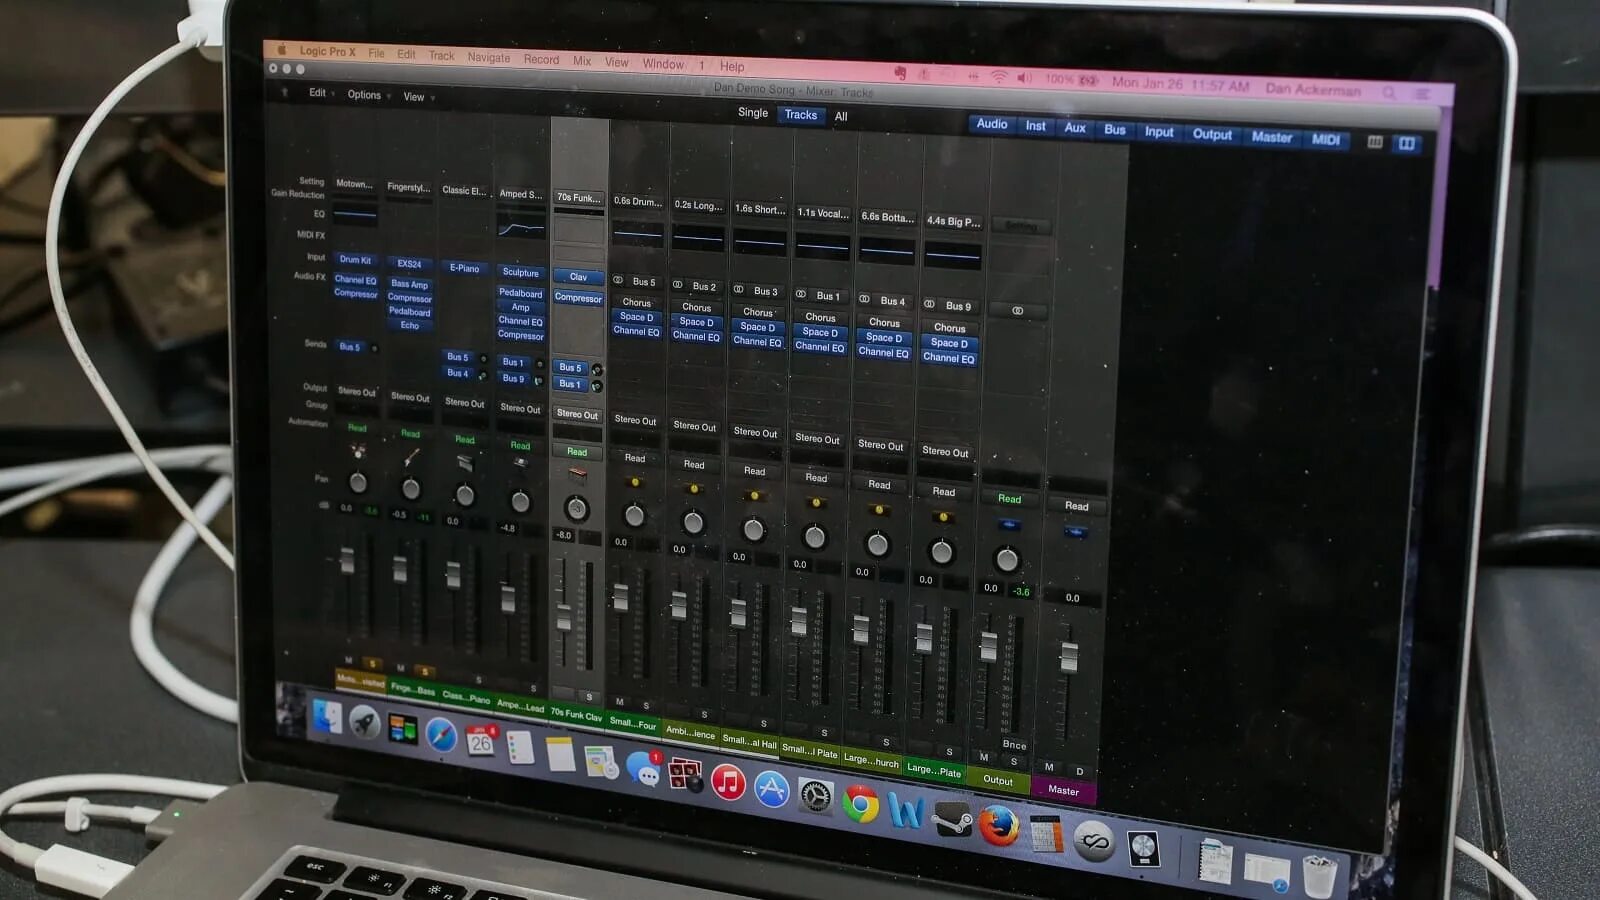Open the Navigate menu
This screenshot has width=1600, height=900.
point(488,57)
